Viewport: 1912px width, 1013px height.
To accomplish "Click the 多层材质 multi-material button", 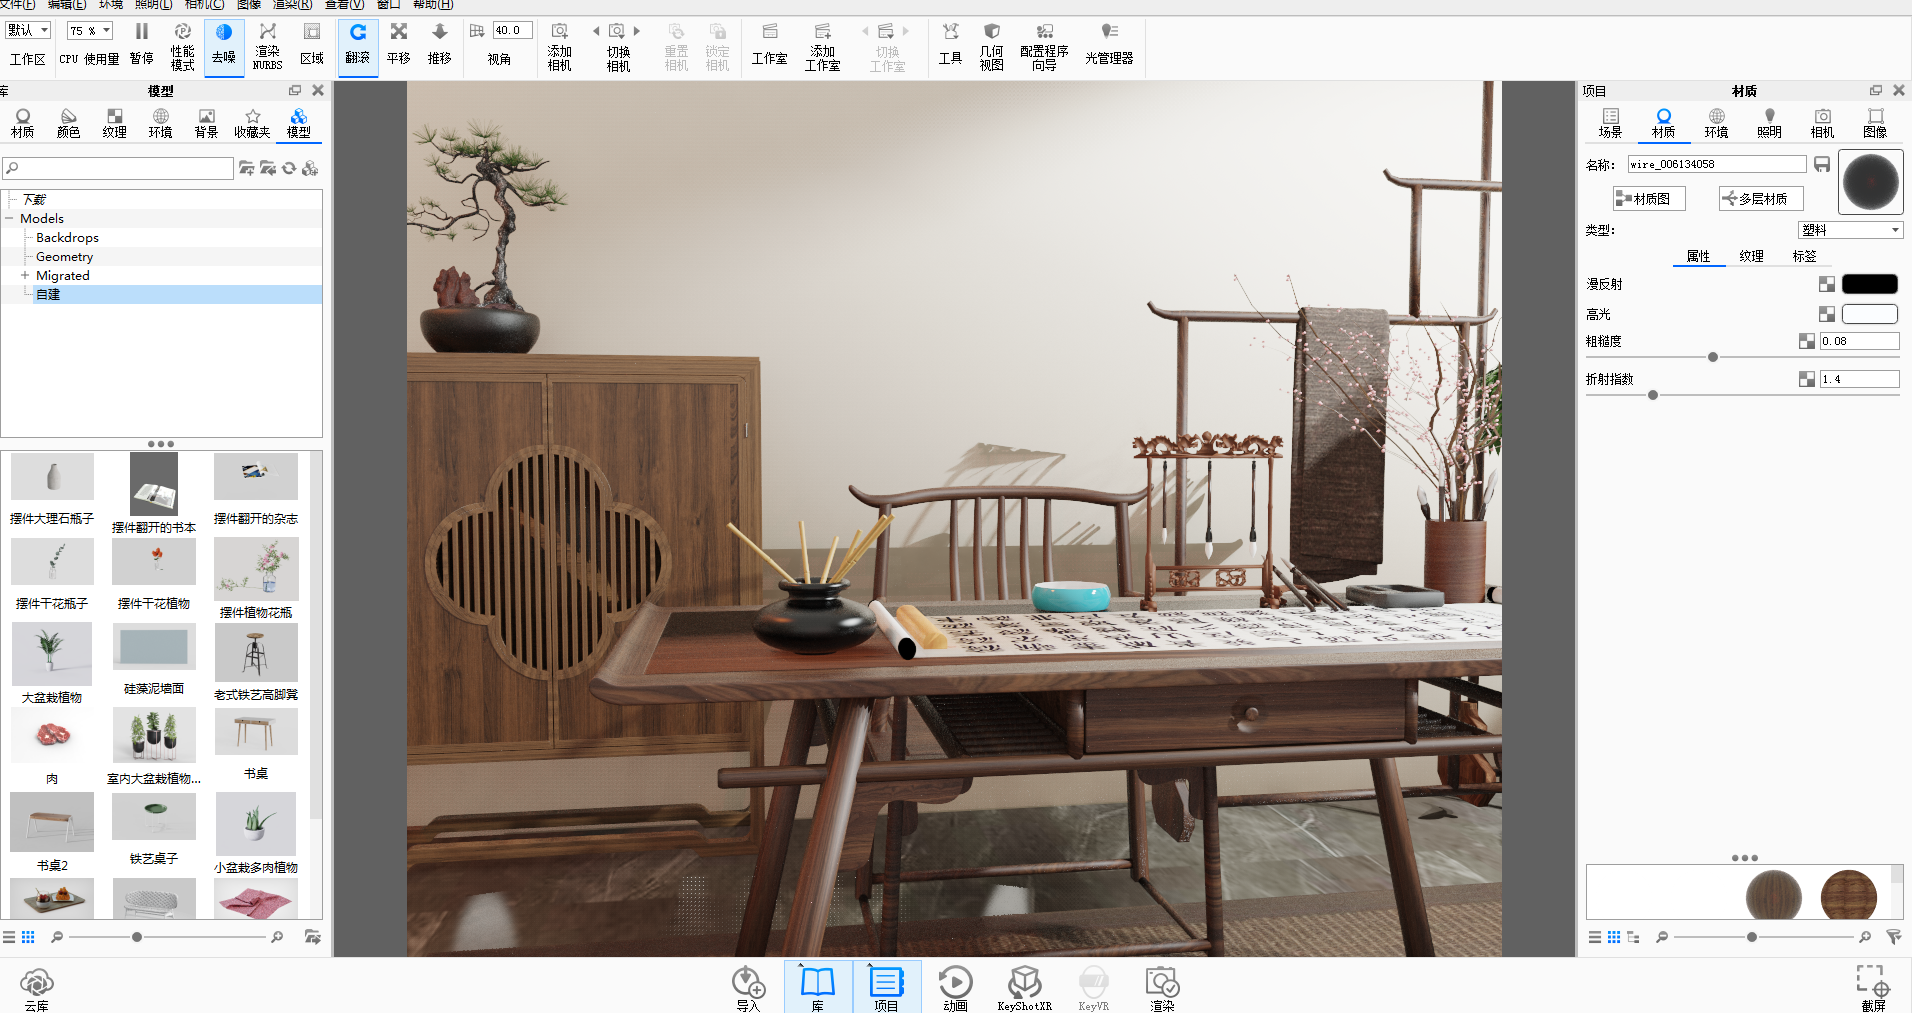I will (x=1761, y=199).
